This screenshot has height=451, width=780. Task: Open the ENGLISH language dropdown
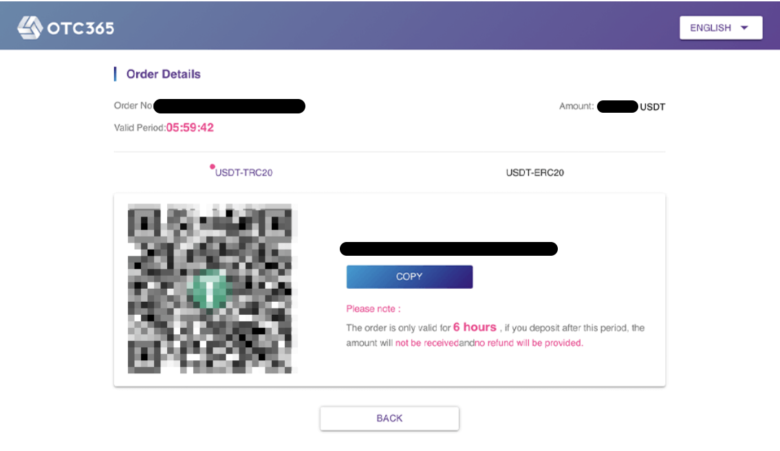click(721, 28)
